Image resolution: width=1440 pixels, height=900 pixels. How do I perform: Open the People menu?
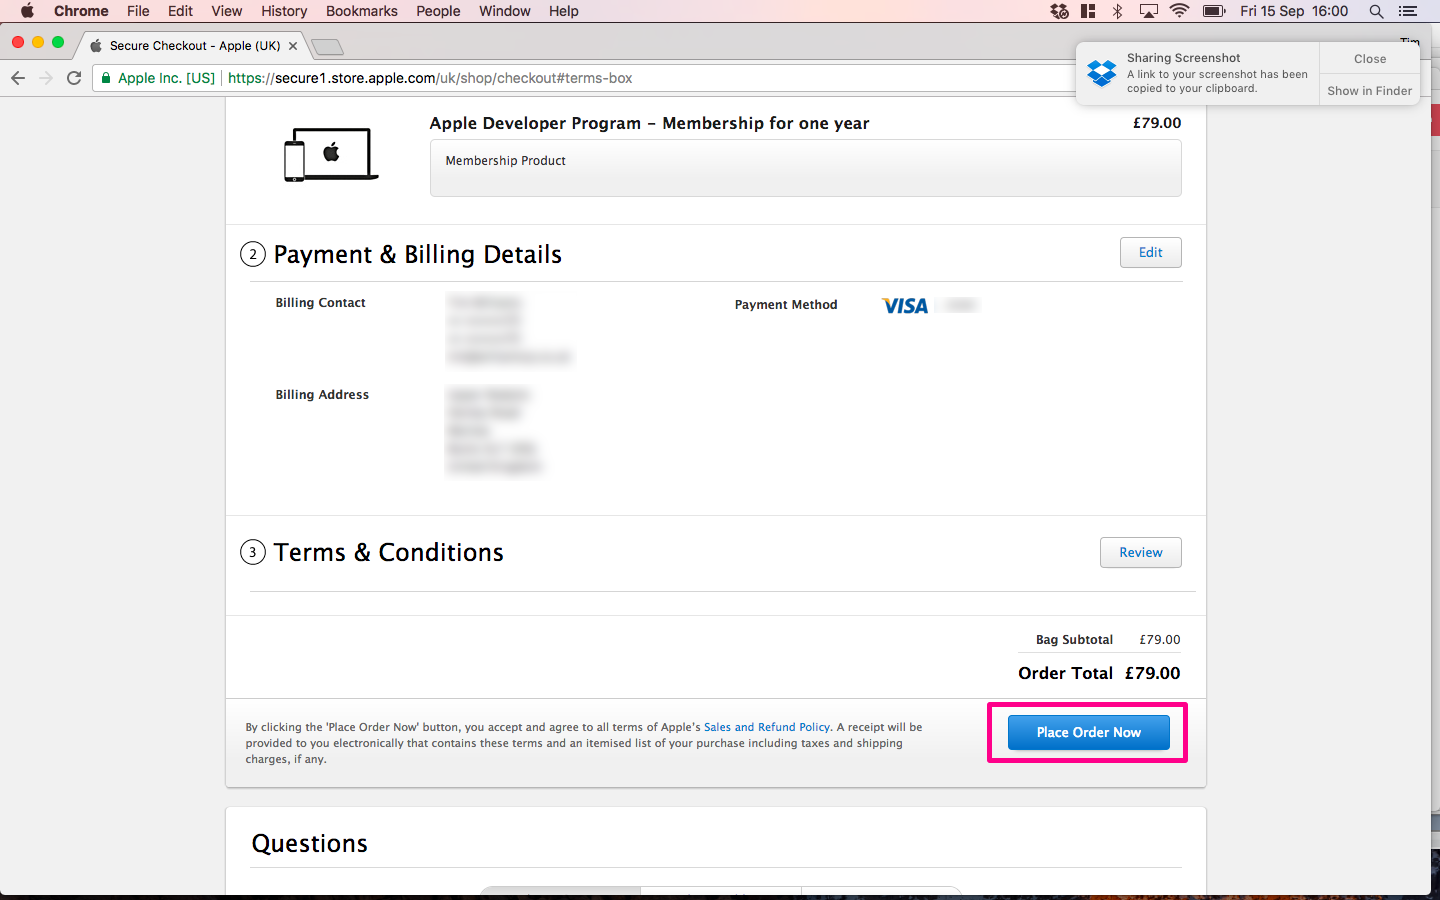(438, 11)
